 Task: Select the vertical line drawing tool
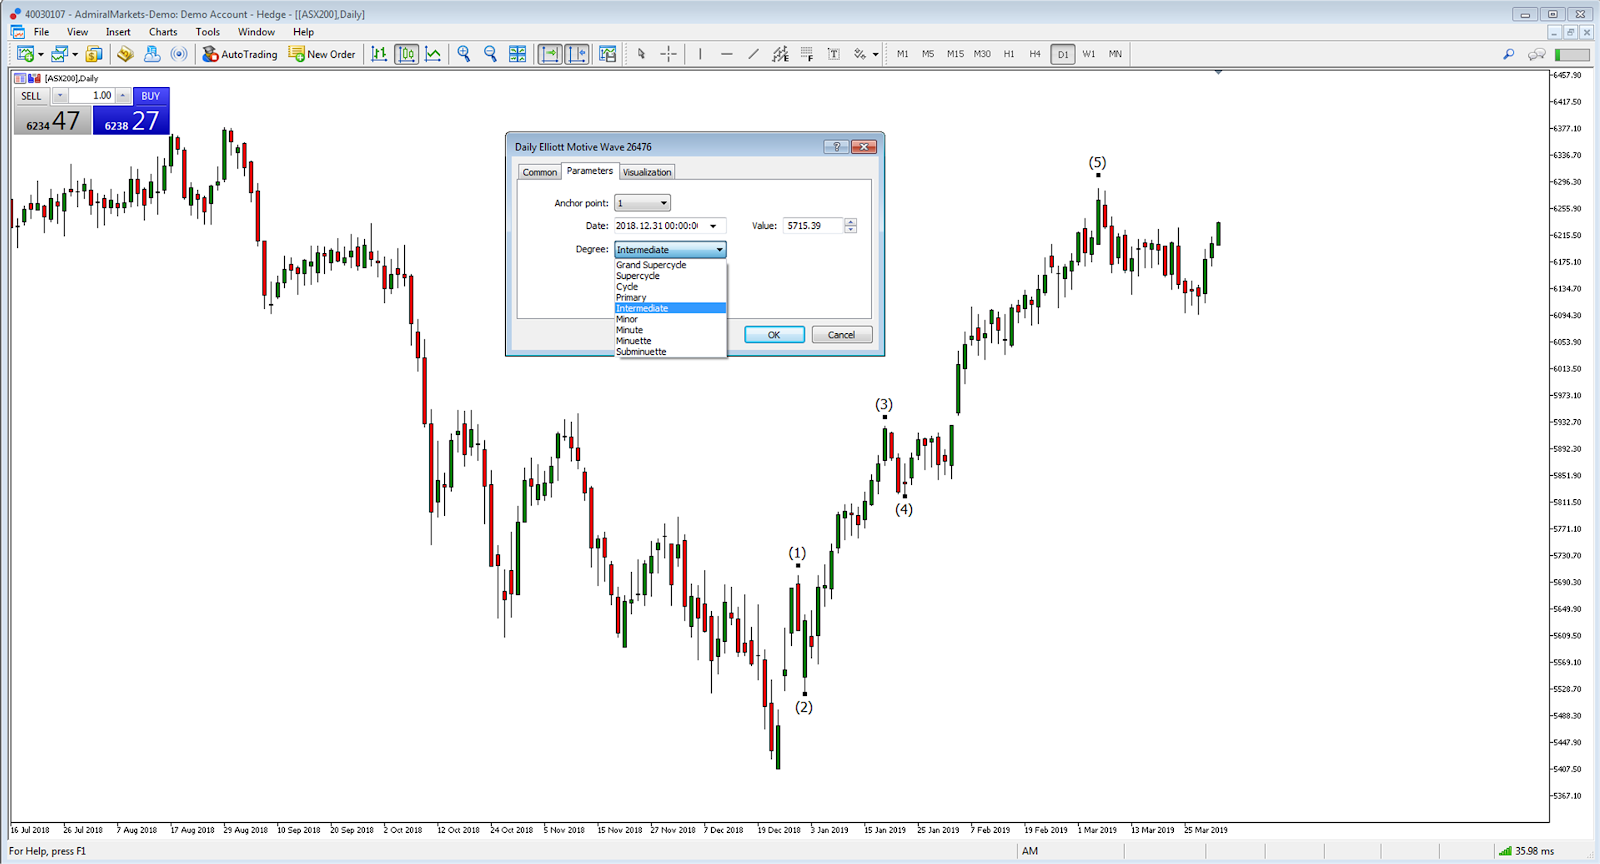coord(700,54)
